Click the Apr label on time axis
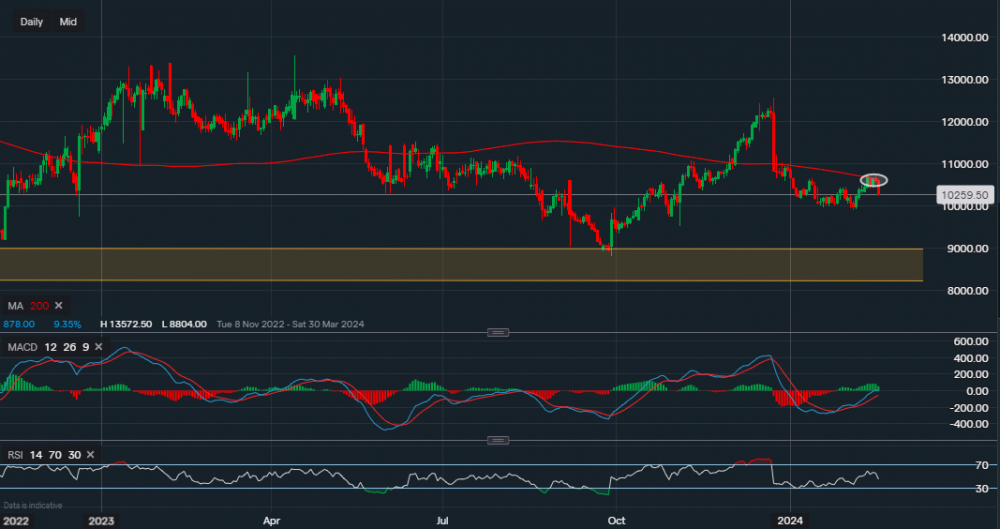This screenshot has height=529, width=1000. 272,520
